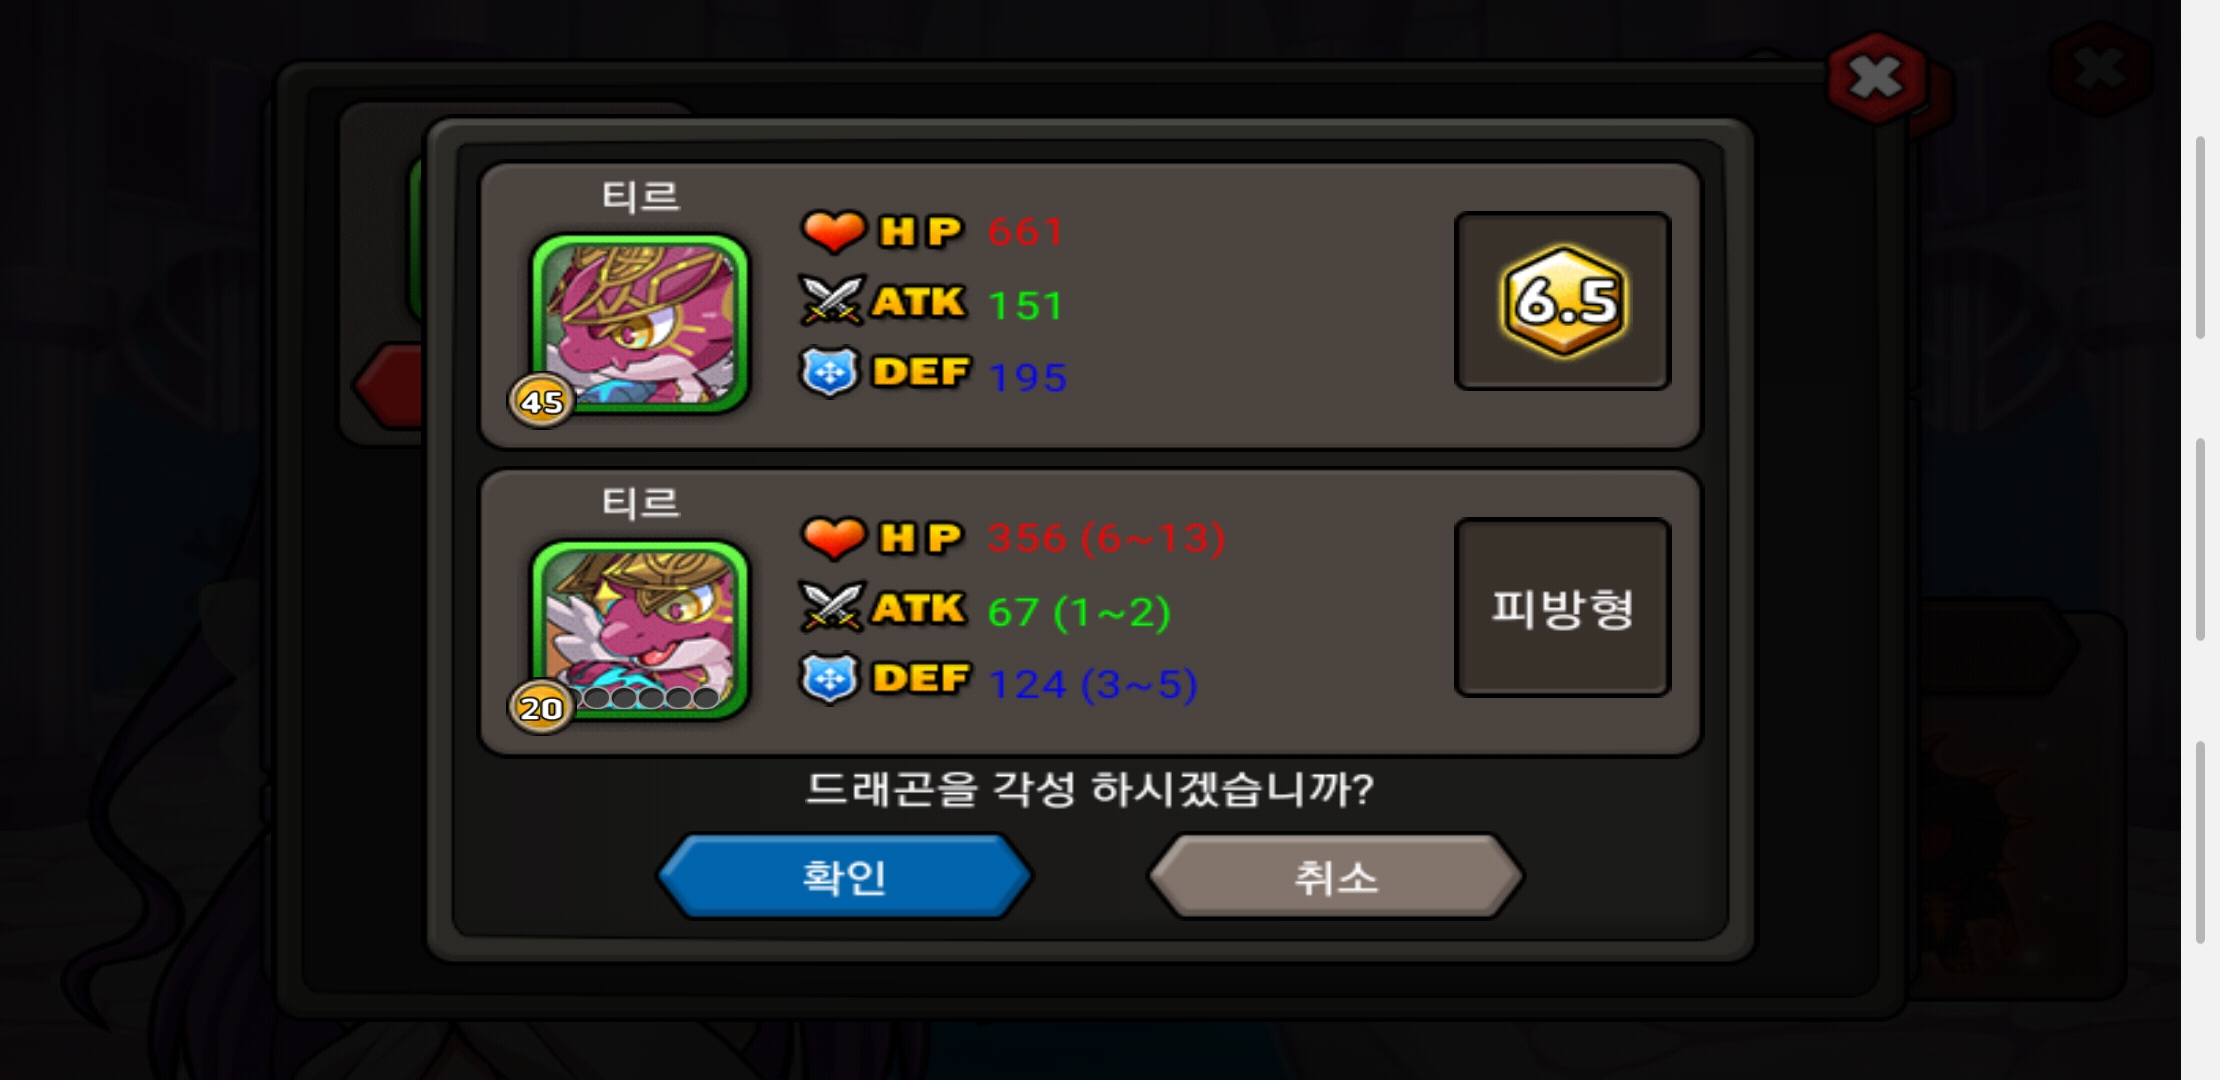Viewport: 2220px width, 1080px height.
Task: Click the top dragon's ATK swords icon
Action: [x=831, y=301]
